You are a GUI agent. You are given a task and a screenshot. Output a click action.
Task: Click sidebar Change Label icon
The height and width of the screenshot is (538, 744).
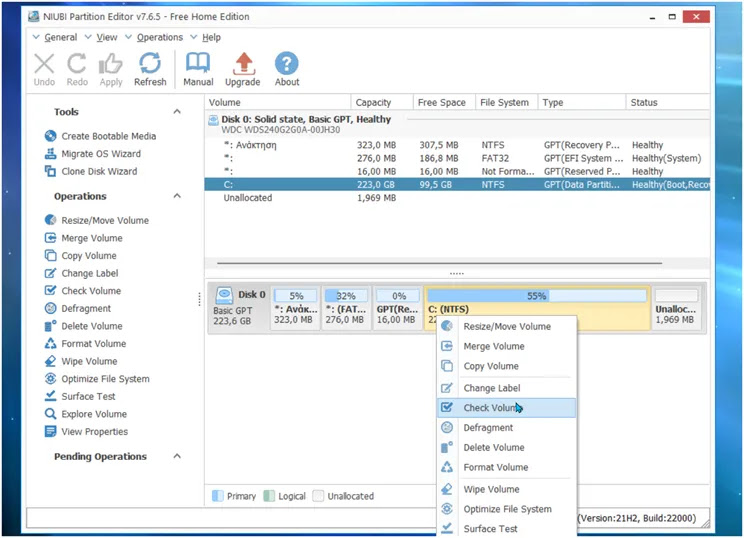(x=50, y=273)
